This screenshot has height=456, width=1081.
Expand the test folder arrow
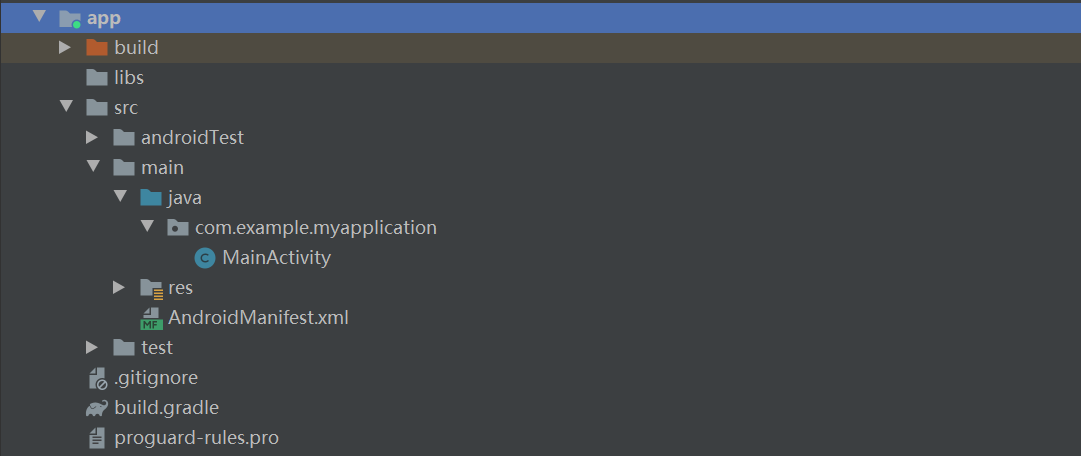pyautogui.click(x=92, y=347)
